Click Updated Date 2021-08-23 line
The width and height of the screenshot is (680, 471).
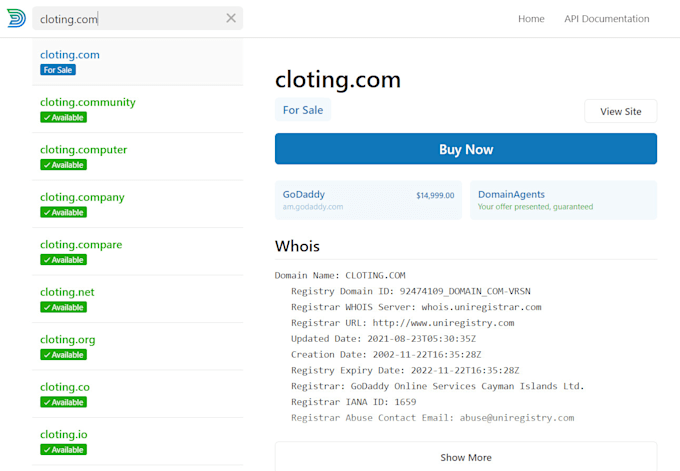pyautogui.click(x=383, y=339)
